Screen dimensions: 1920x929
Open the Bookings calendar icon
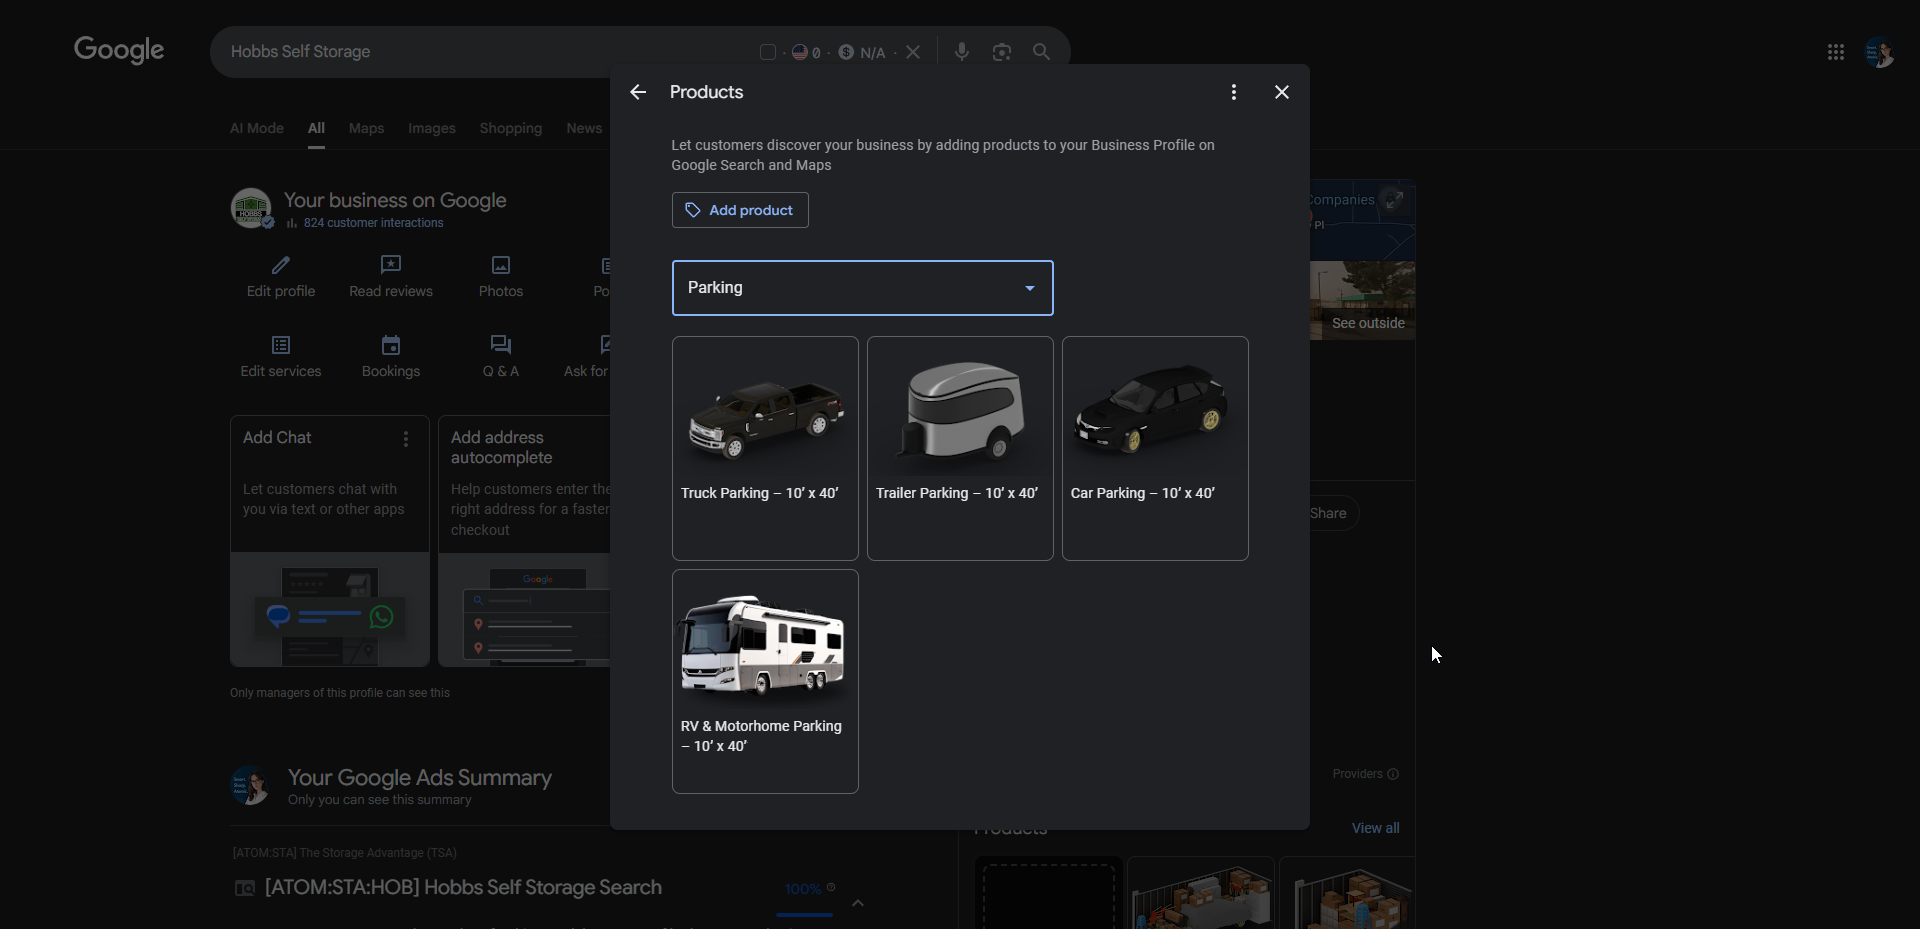pyautogui.click(x=391, y=345)
